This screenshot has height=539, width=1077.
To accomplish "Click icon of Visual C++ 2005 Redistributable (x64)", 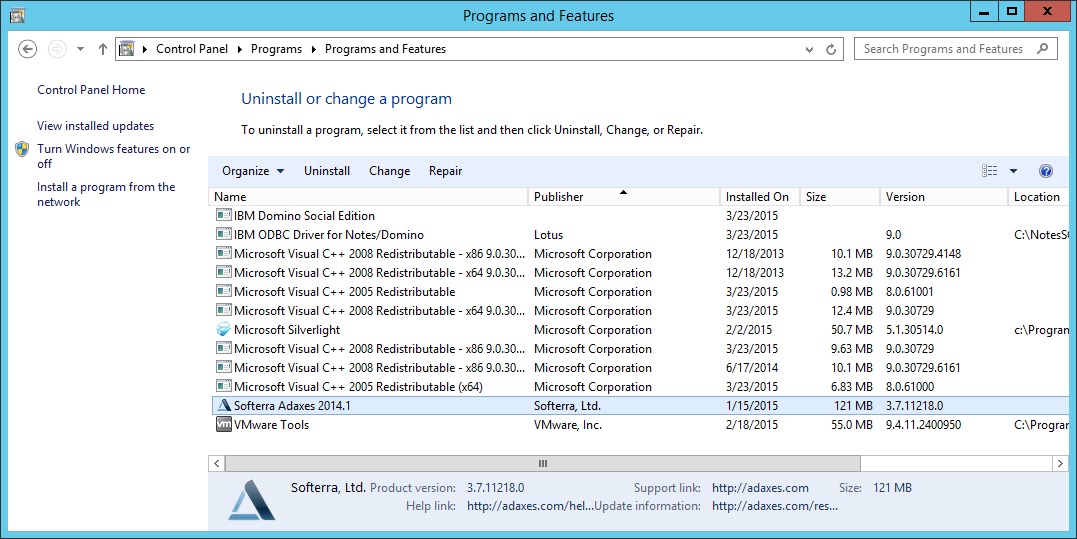I will coord(223,386).
